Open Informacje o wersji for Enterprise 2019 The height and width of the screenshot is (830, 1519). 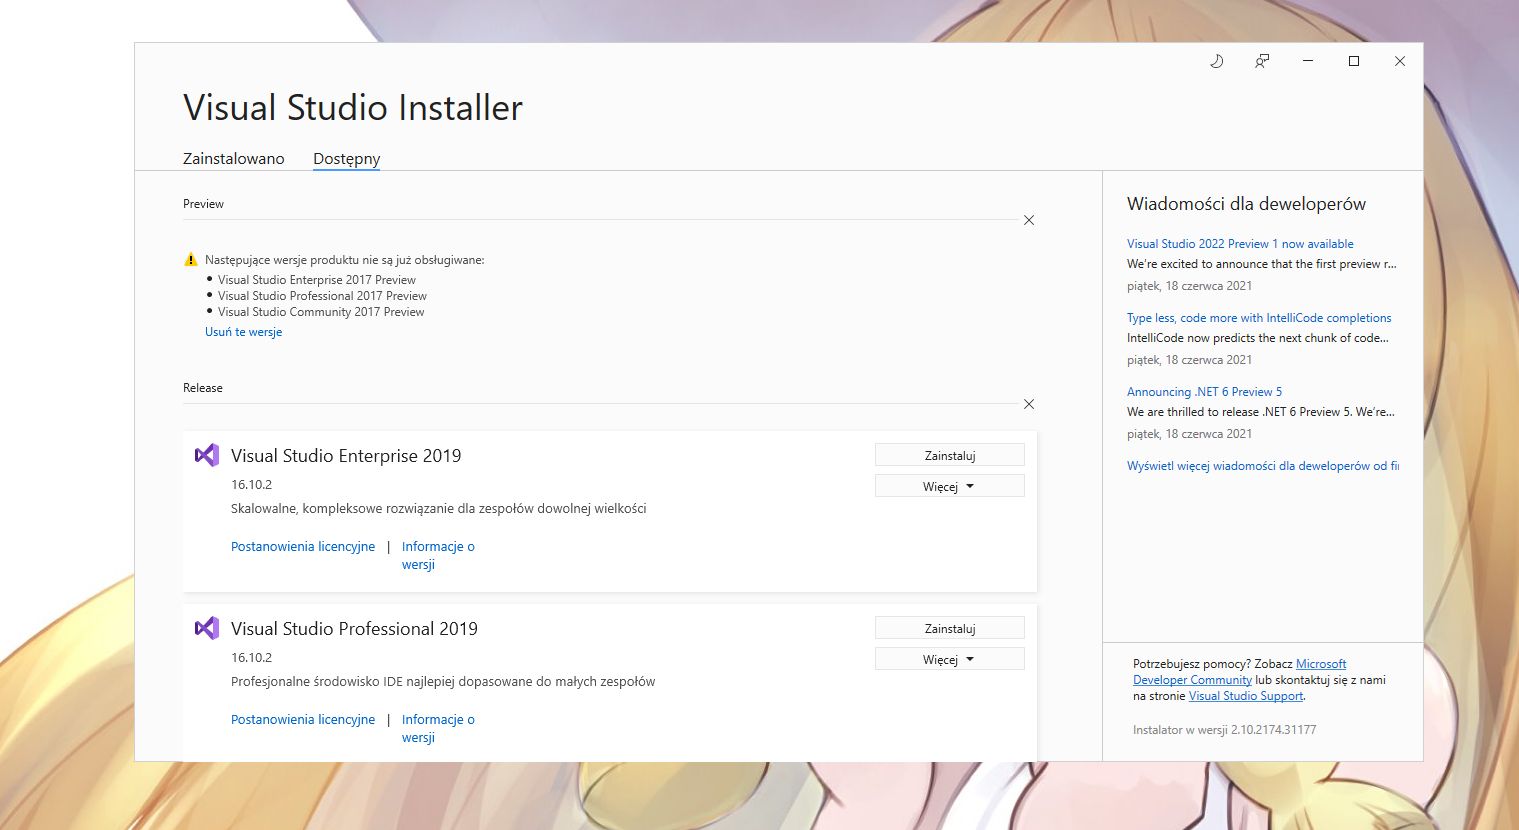[438, 555]
